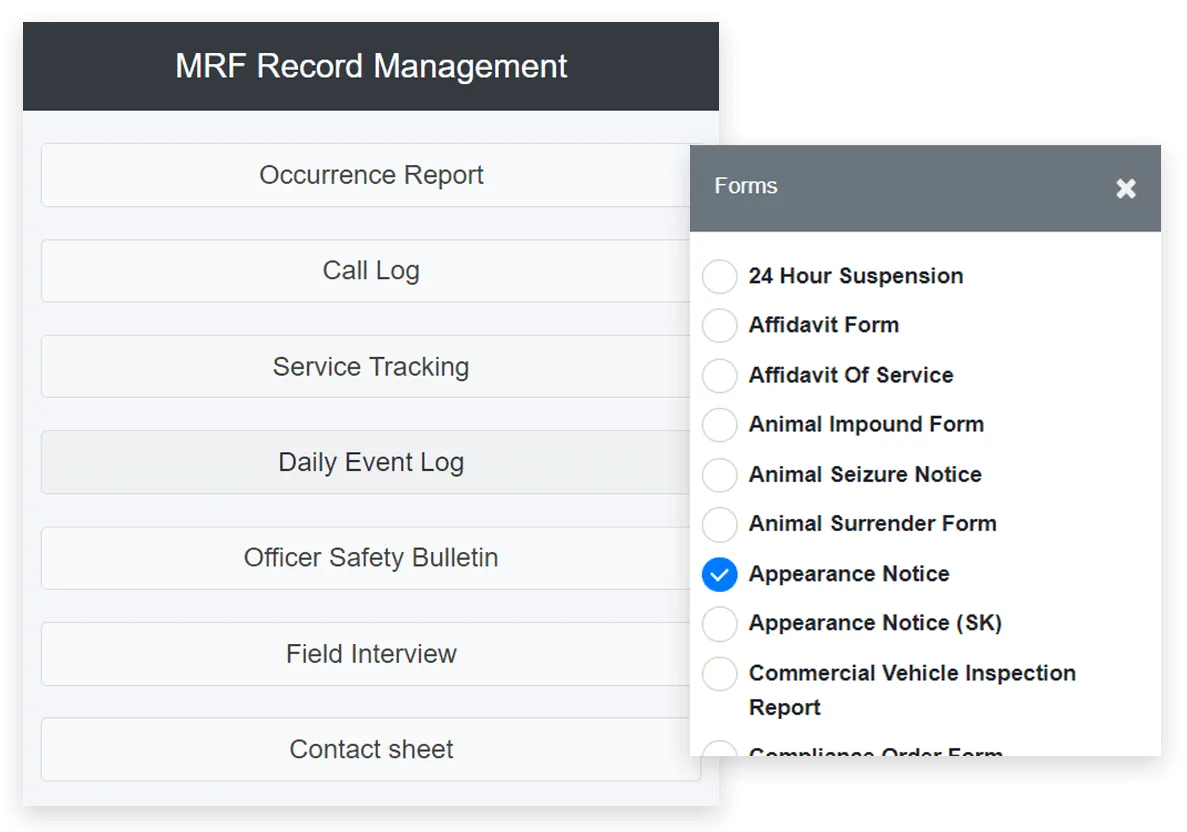Click the Animal Seizure Notice label text
The image size is (1187, 832).
865,474
